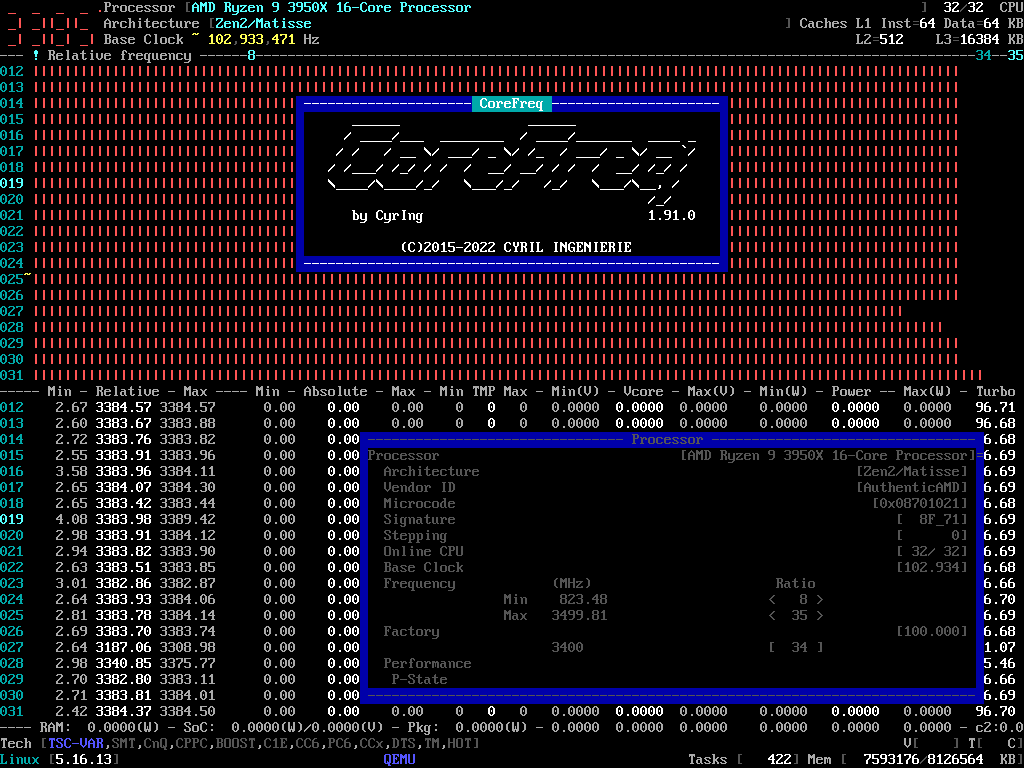Select the factory ratio value [ 34 ]
1024x768 pixels.
(x=796, y=648)
